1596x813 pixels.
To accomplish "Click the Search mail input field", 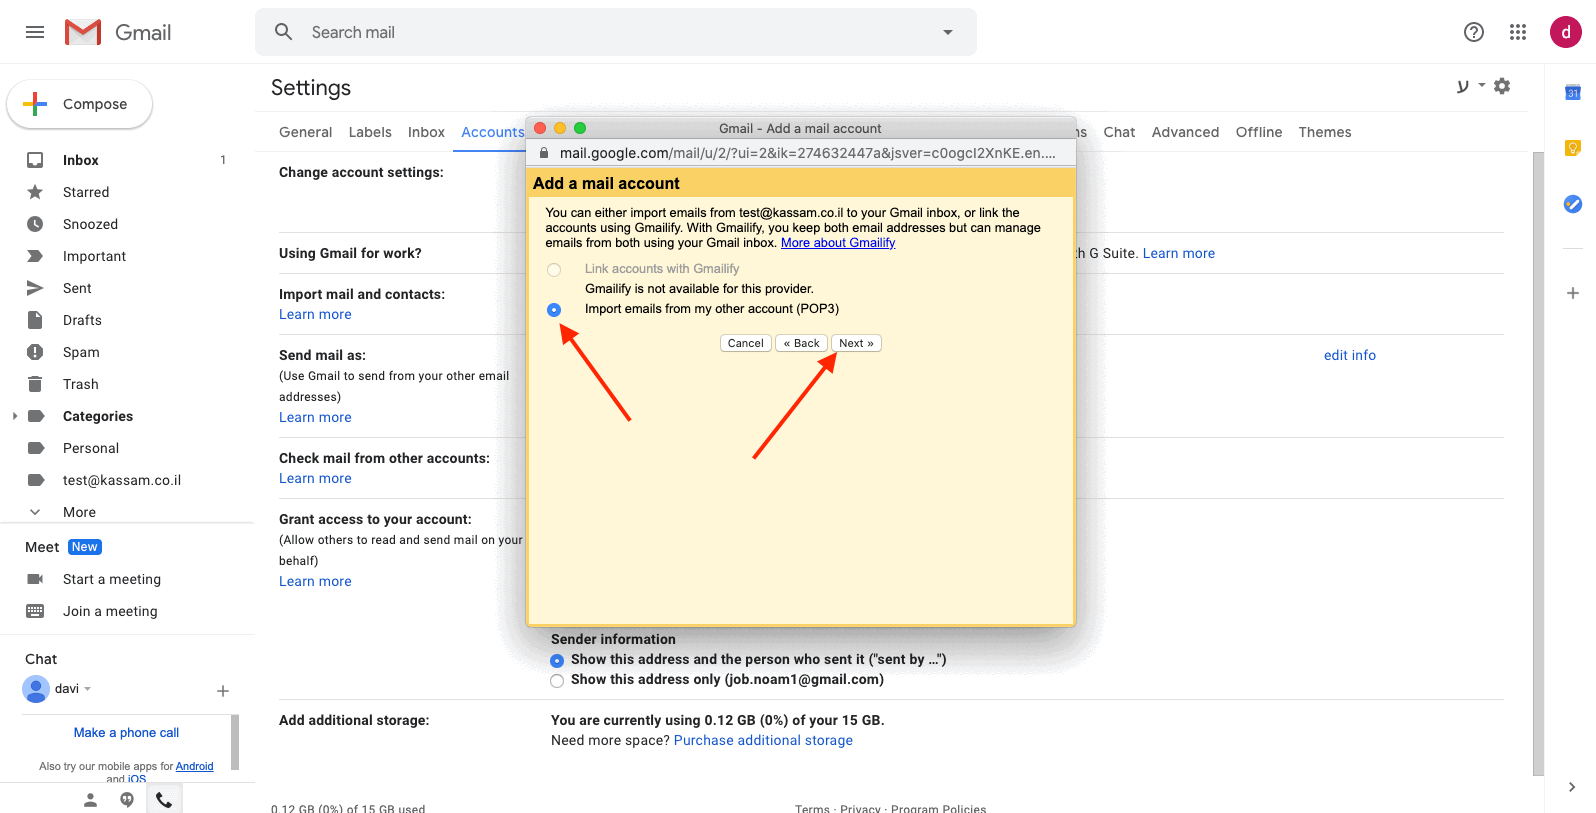I will (616, 32).
